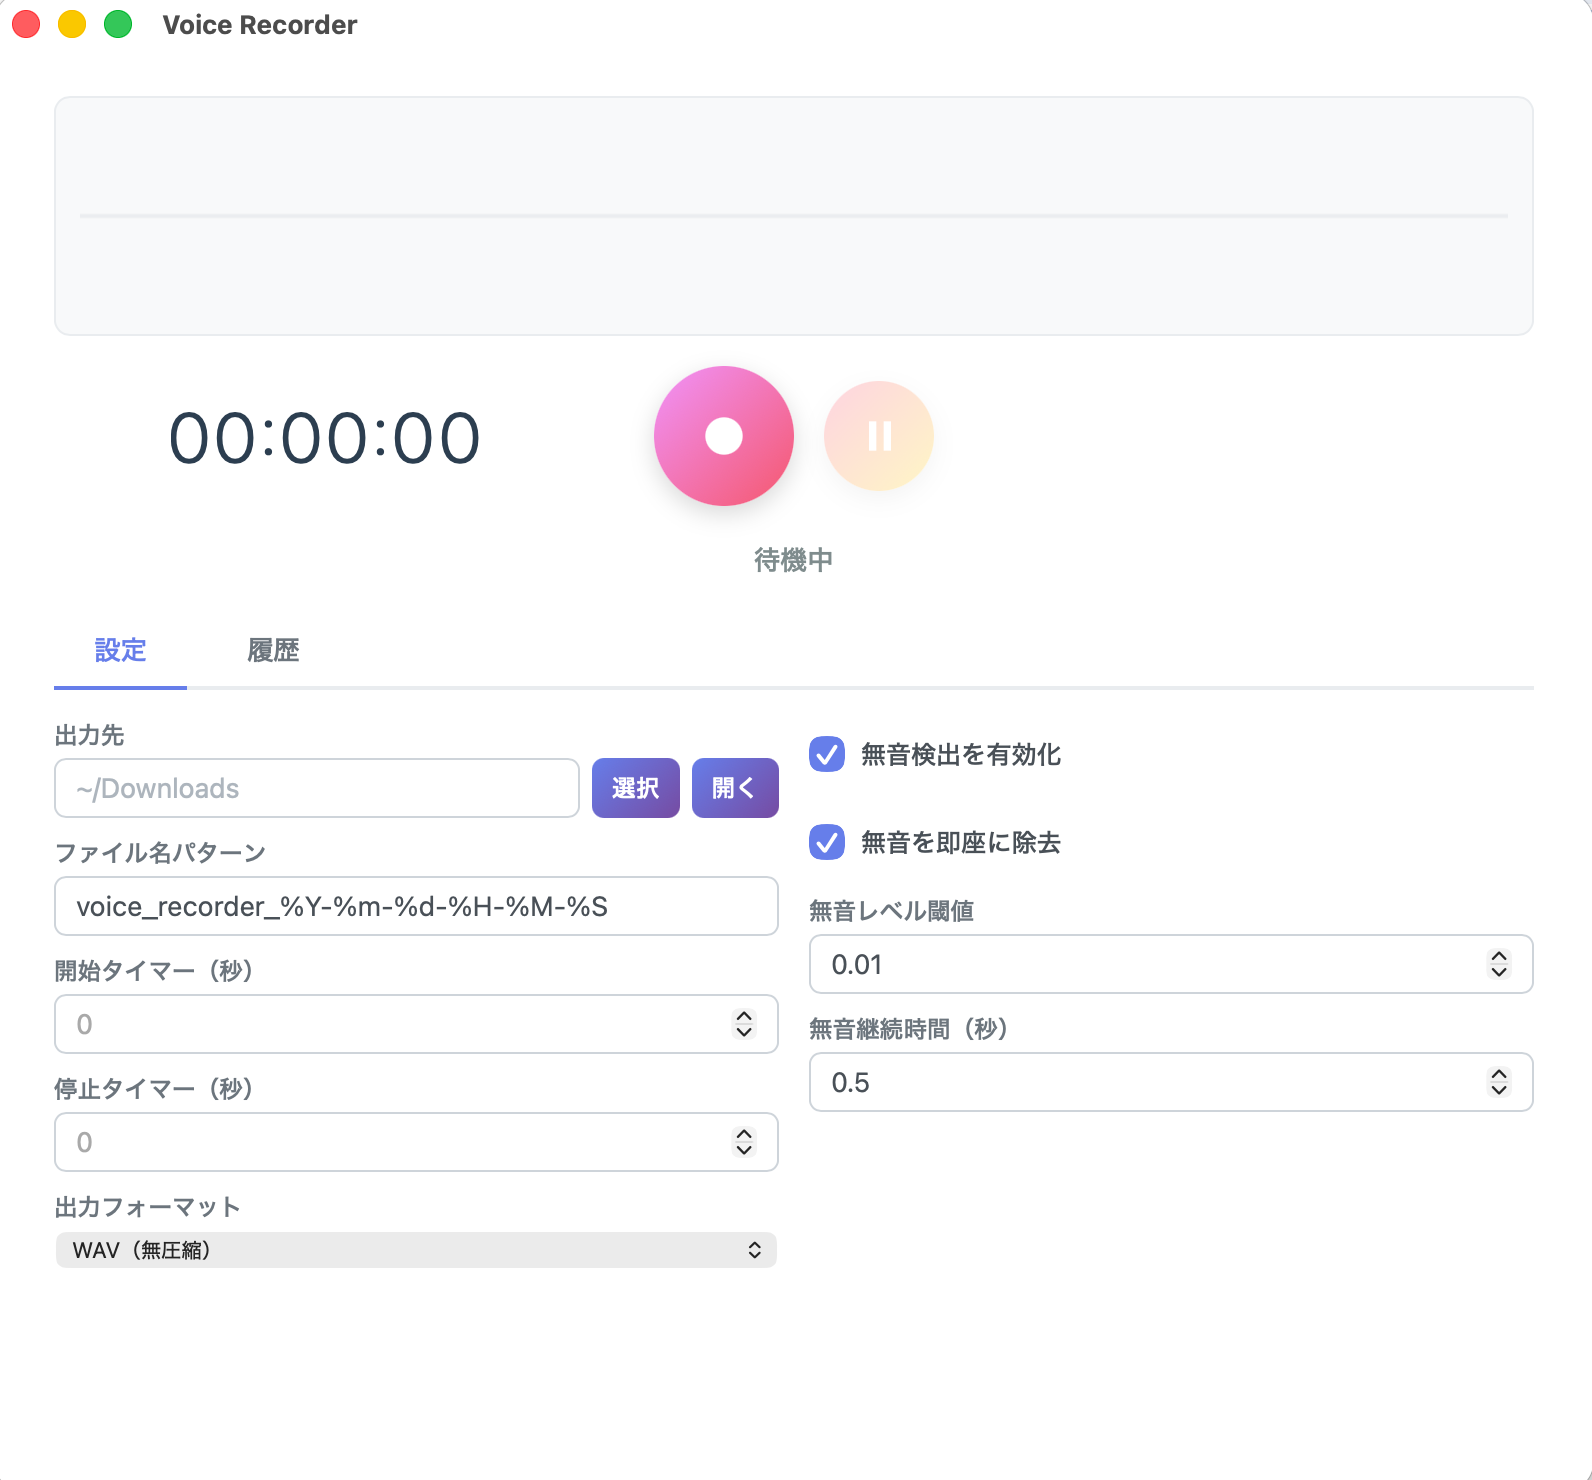Focus the ~/Downloads output path field
The image size is (1592, 1480).
[x=317, y=788]
